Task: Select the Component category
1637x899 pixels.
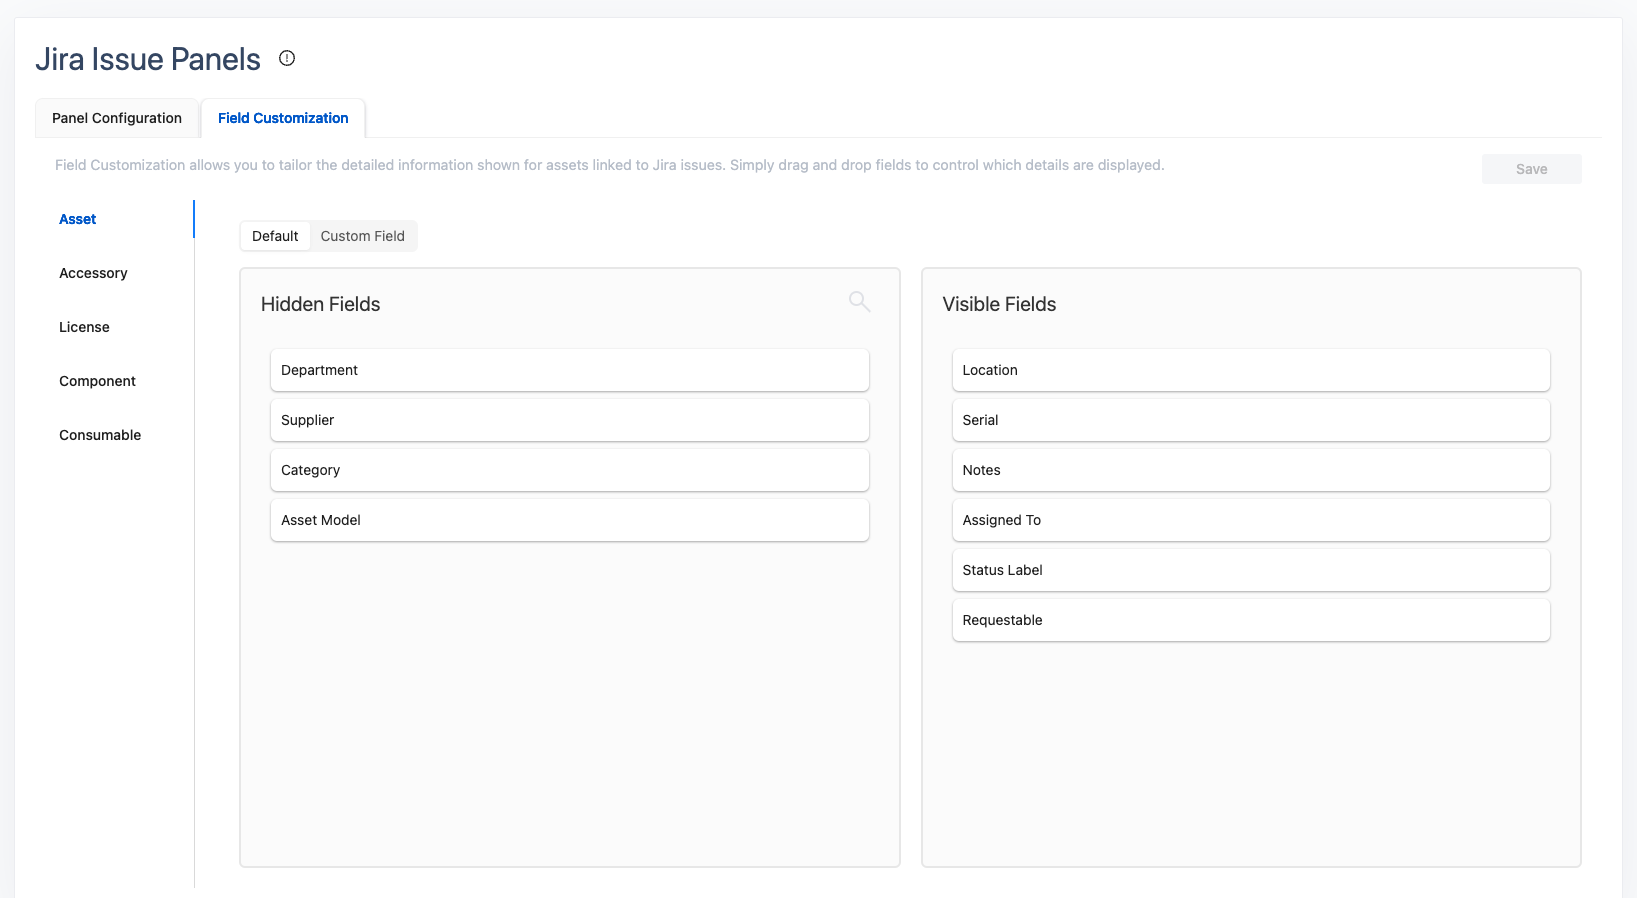Action: point(97,381)
